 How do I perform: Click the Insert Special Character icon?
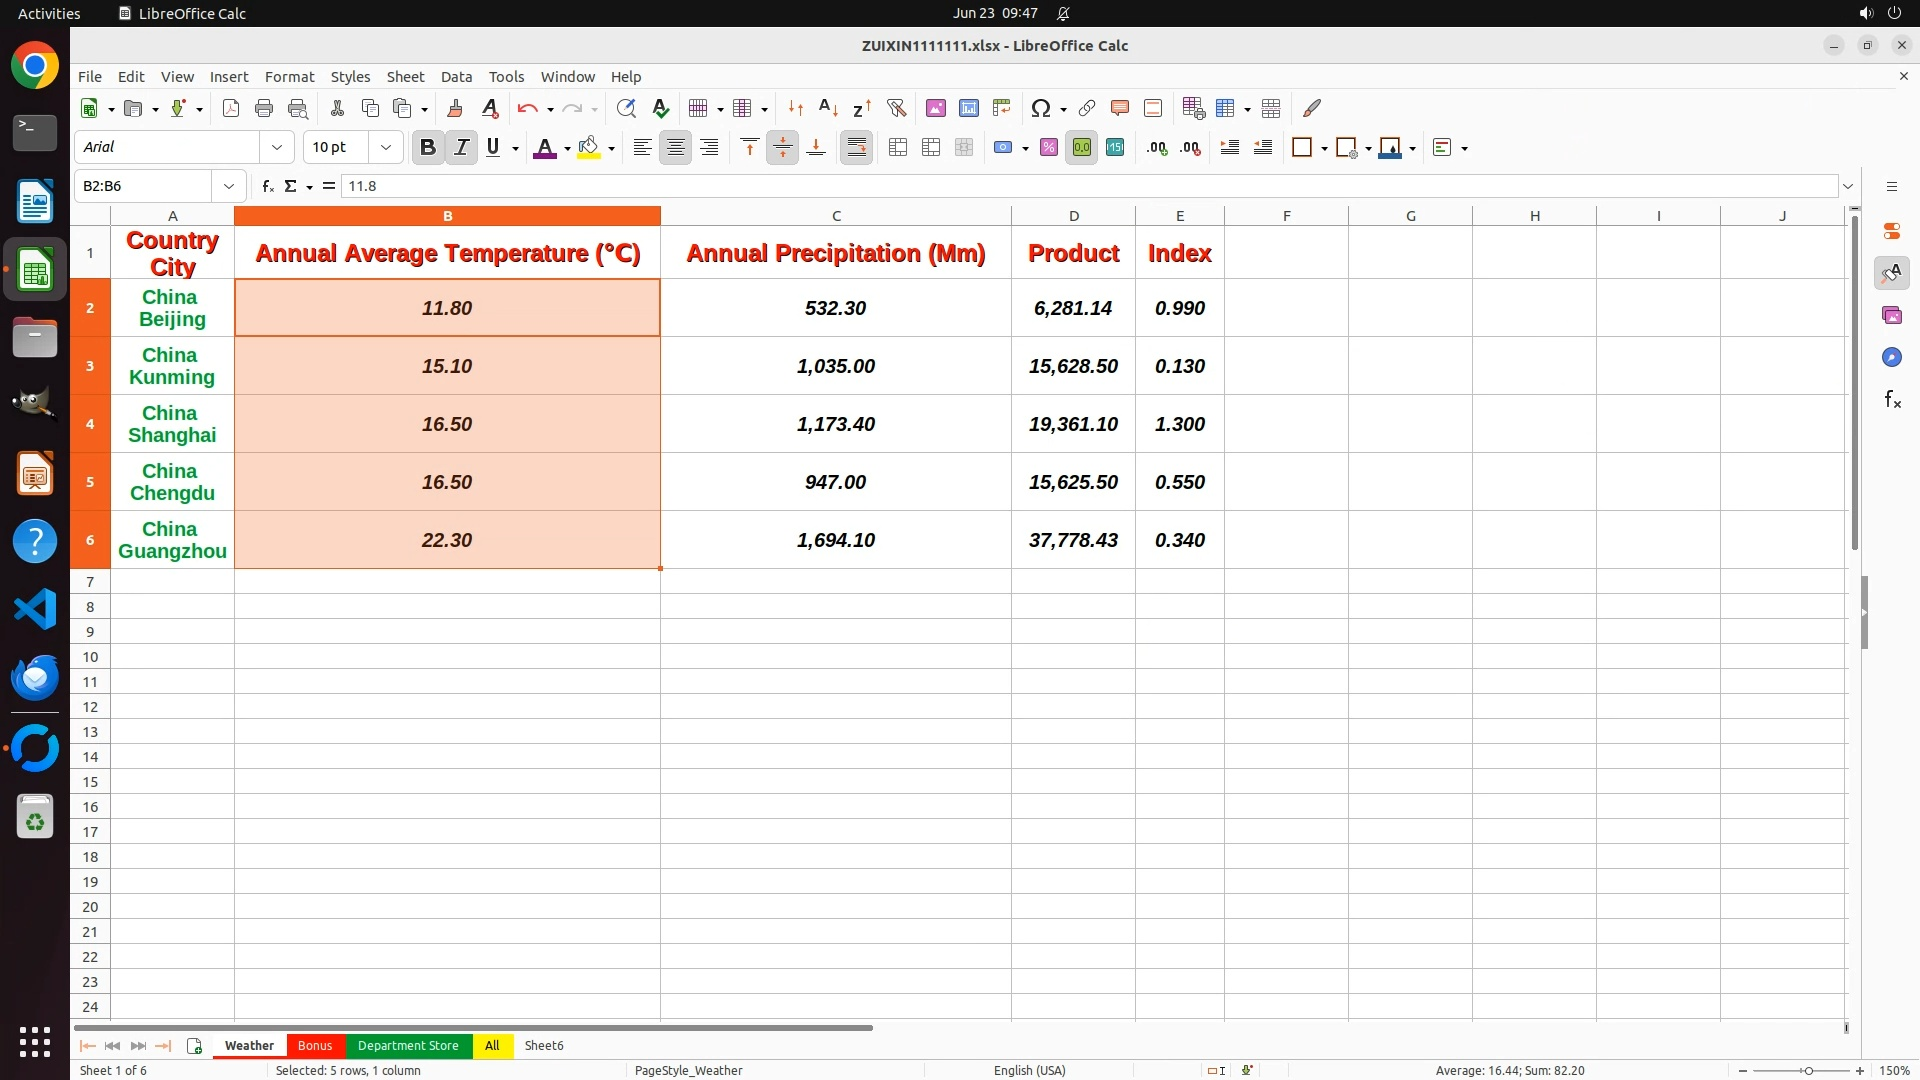point(1040,108)
